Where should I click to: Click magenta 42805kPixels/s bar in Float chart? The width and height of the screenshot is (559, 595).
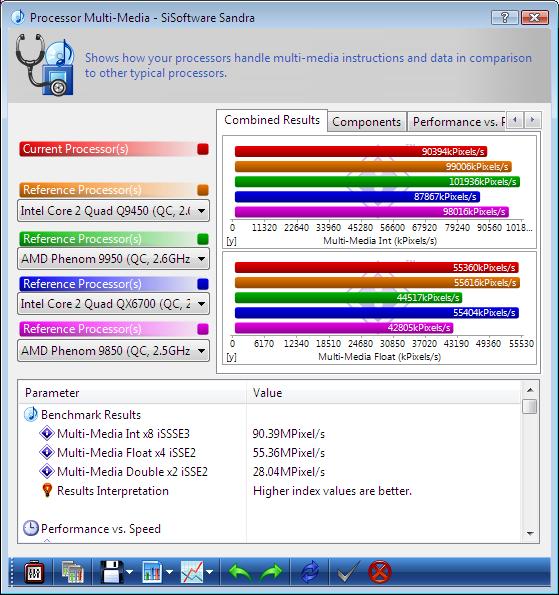[344, 327]
